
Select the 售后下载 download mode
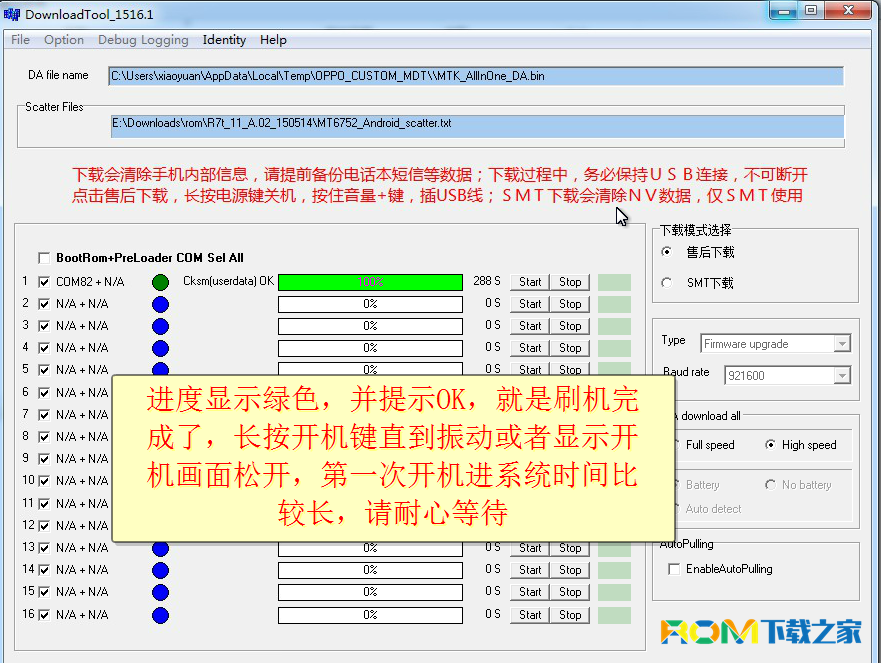pos(666,252)
